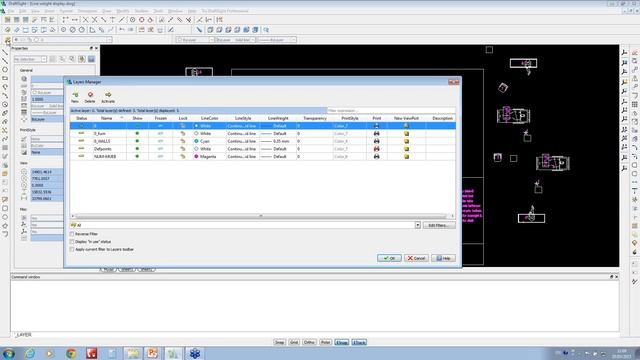
Task: Click the filter expression input field
Action: coord(391,111)
